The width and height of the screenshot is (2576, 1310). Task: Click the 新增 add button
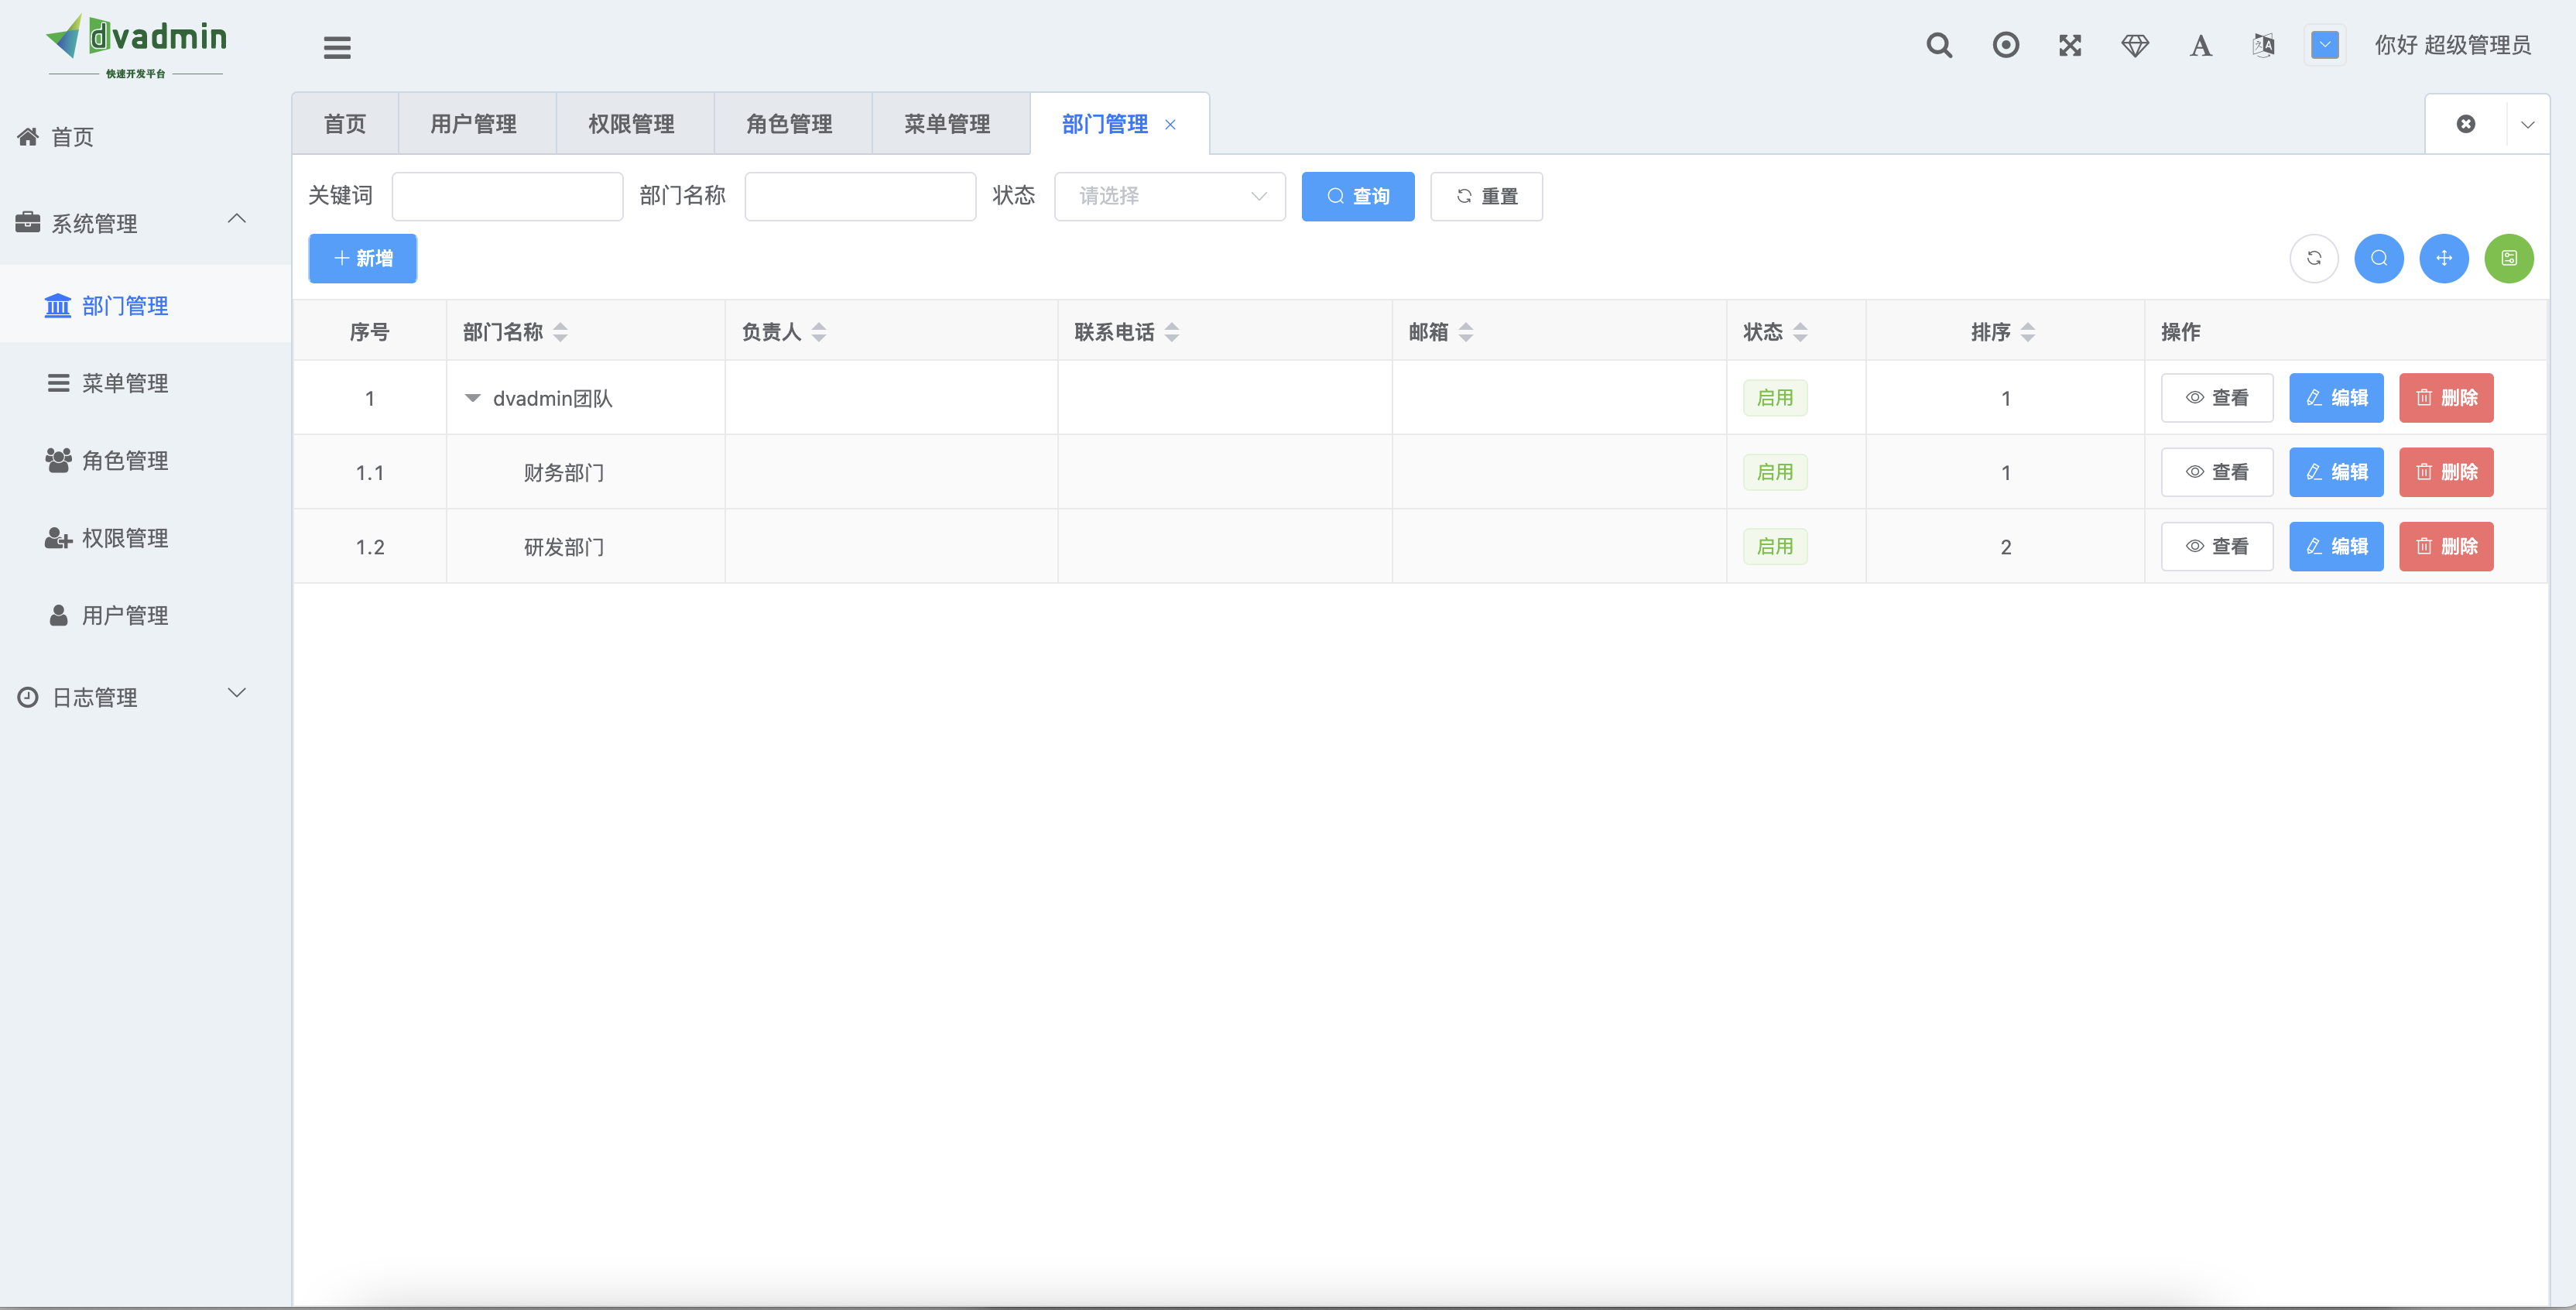tap(363, 258)
